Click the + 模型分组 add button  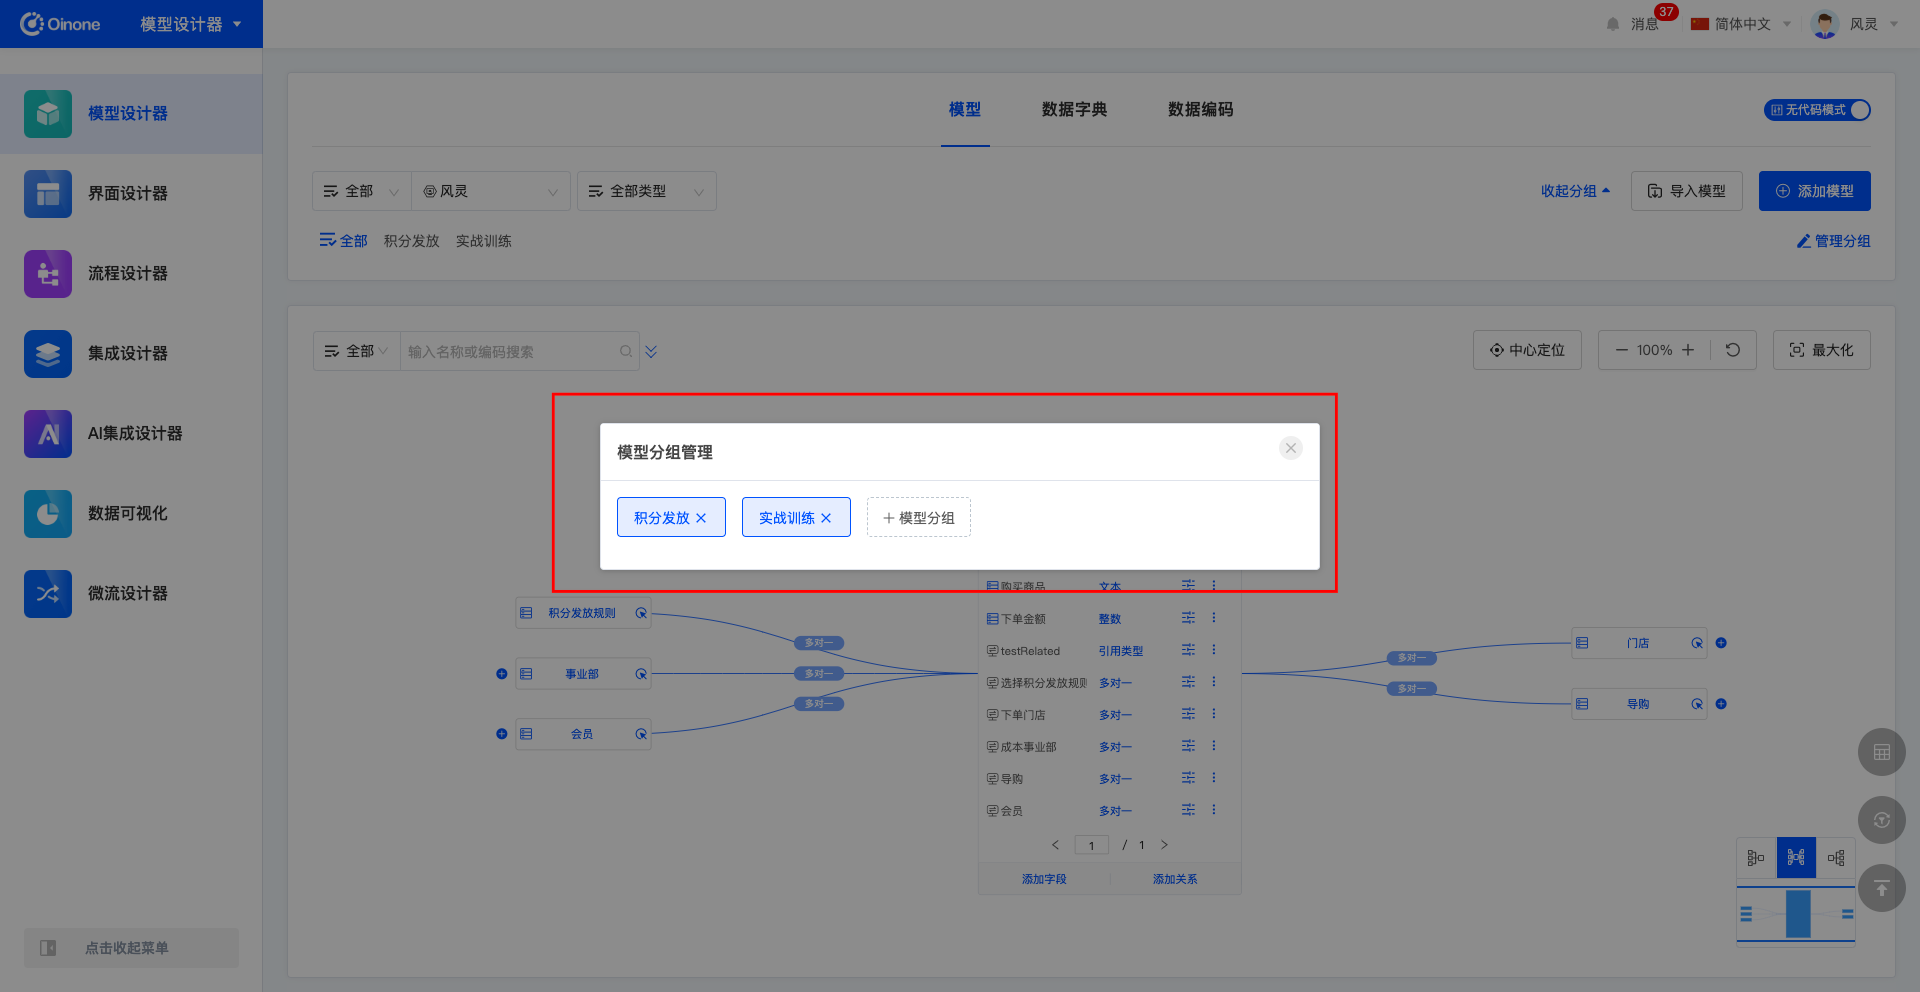coord(918,518)
